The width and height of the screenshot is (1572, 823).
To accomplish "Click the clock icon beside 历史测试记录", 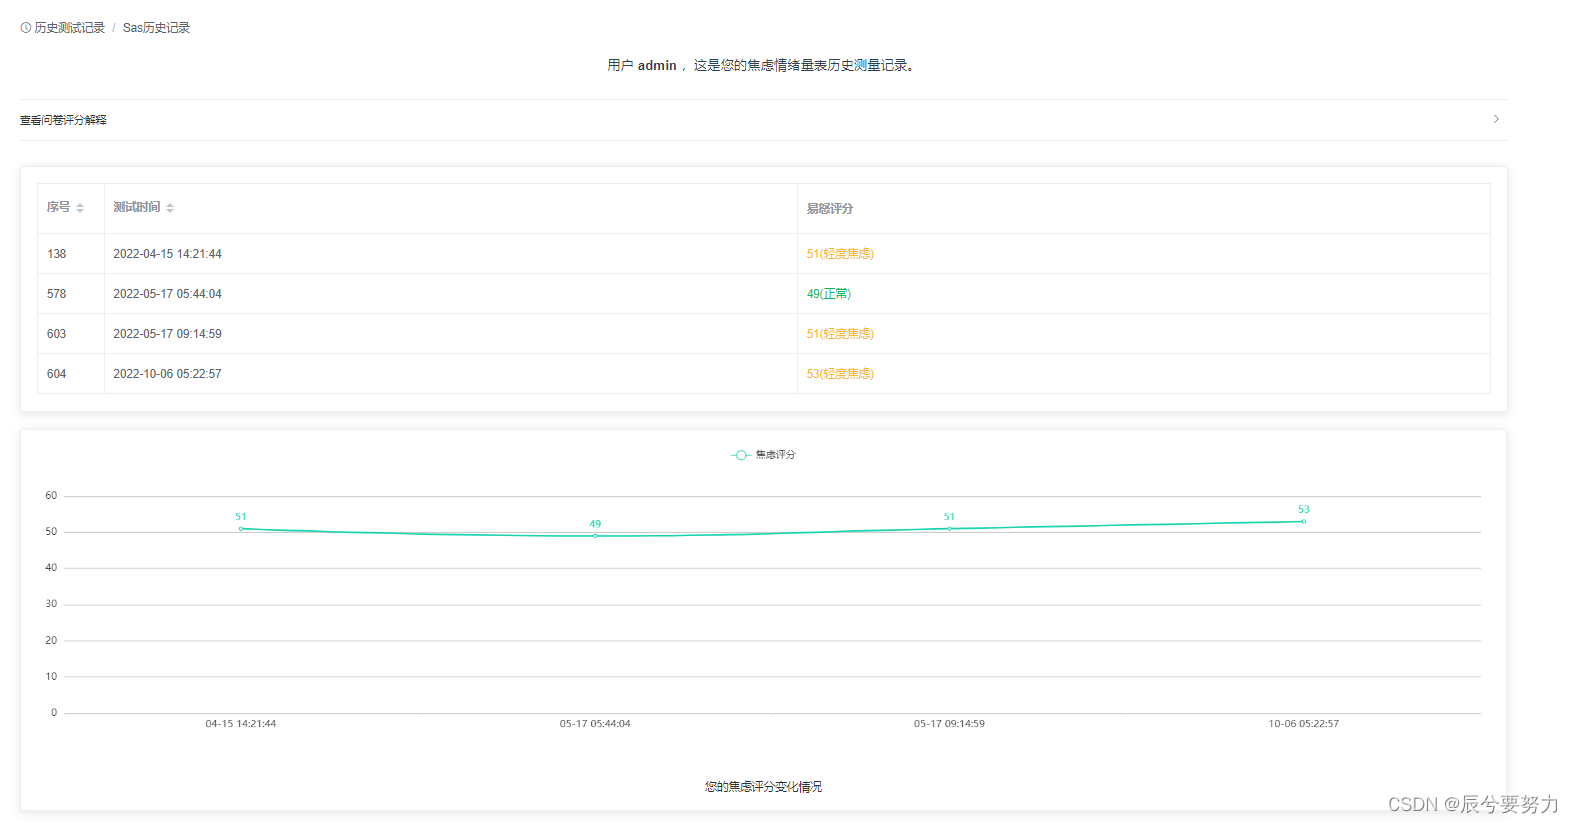I will tap(25, 28).
